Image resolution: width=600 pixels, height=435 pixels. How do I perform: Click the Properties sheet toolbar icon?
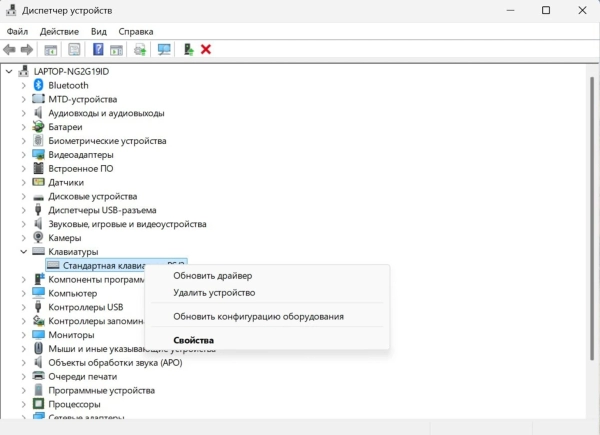click(x=74, y=49)
